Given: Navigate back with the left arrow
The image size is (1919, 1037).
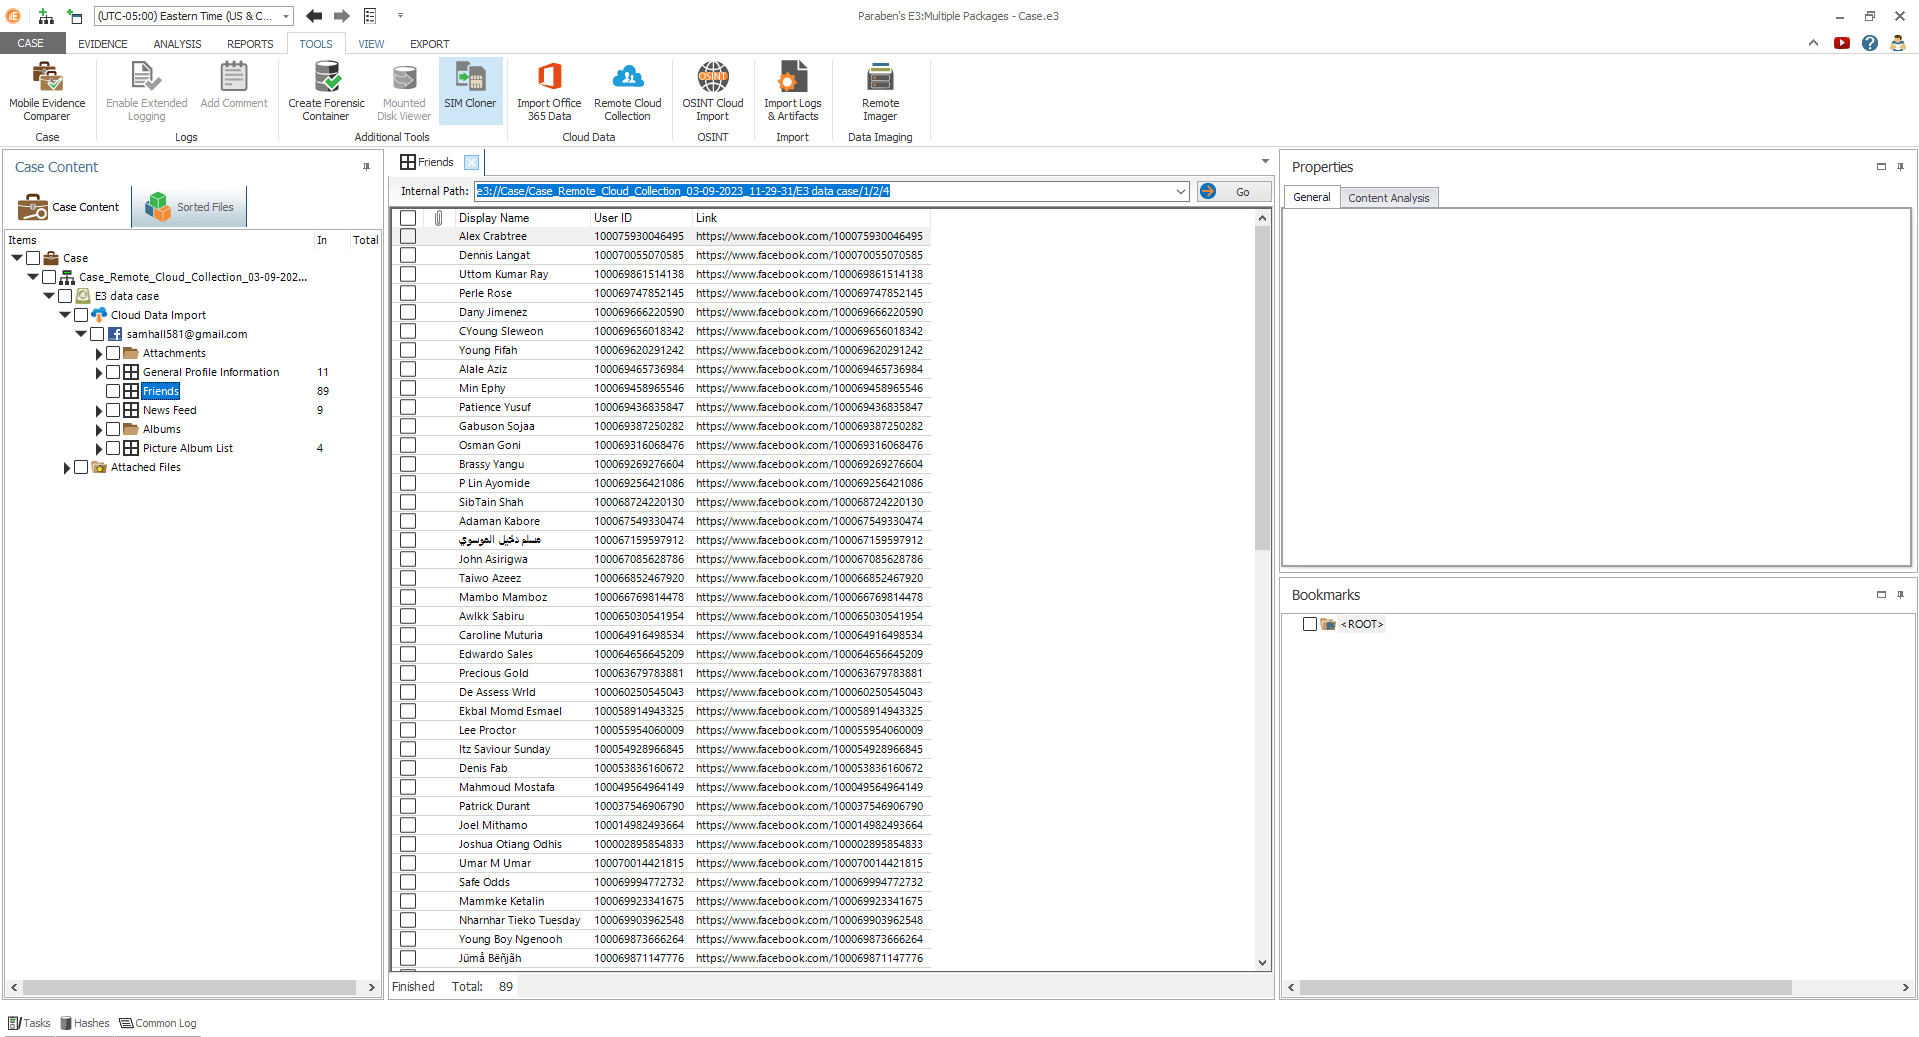Looking at the screenshot, I should coord(314,16).
